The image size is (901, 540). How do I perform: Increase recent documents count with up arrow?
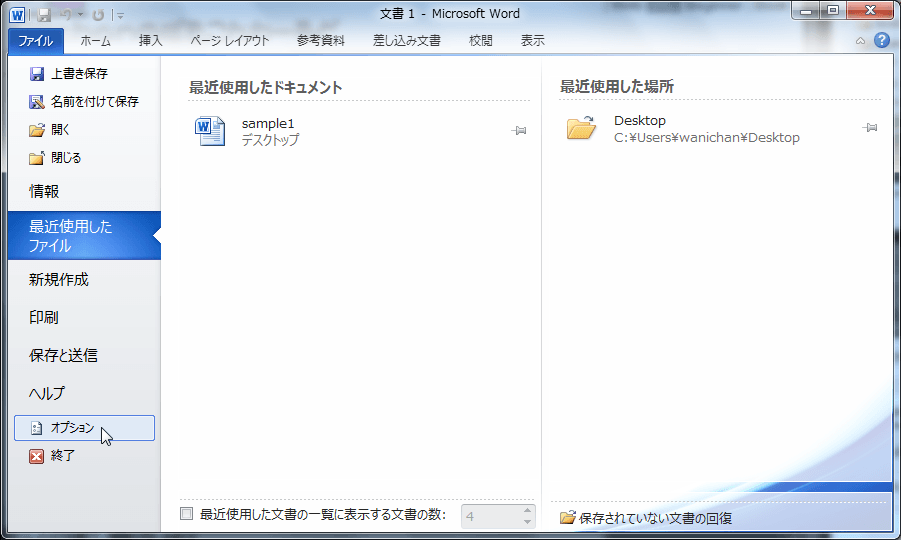[x=527, y=510]
